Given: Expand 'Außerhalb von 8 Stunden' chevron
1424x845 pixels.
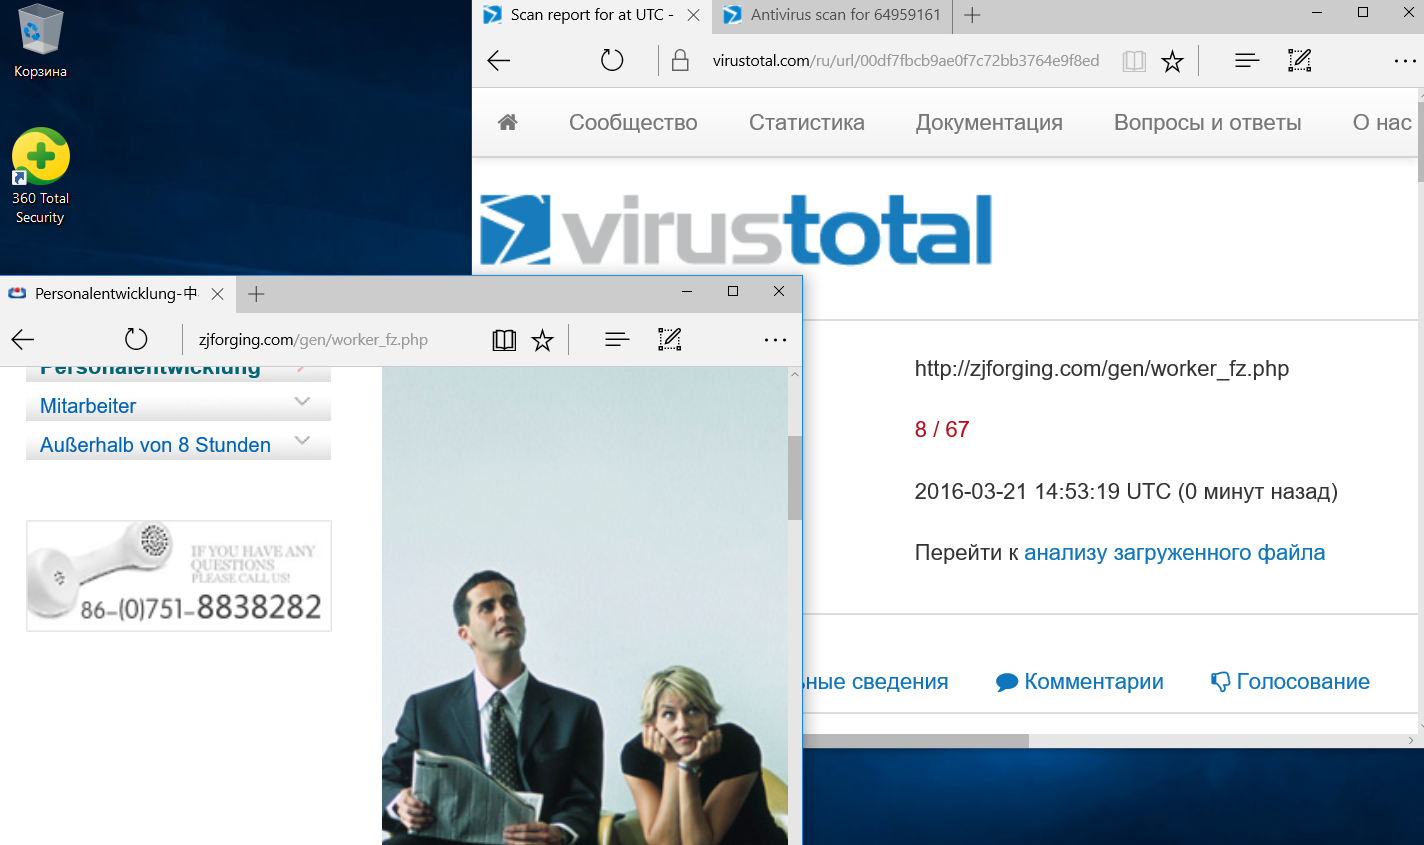Looking at the screenshot, I should (302, 441).
